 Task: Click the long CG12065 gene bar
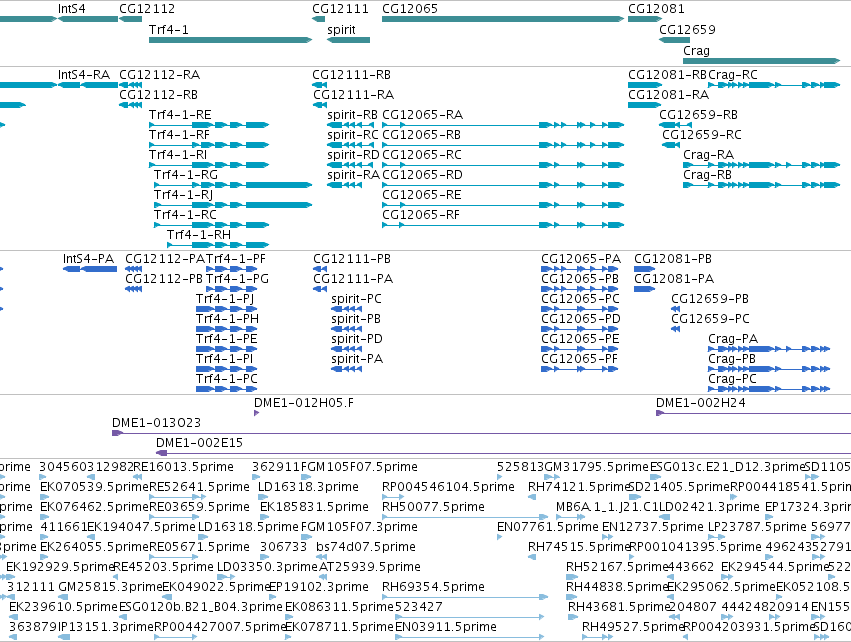pos(503,19)
